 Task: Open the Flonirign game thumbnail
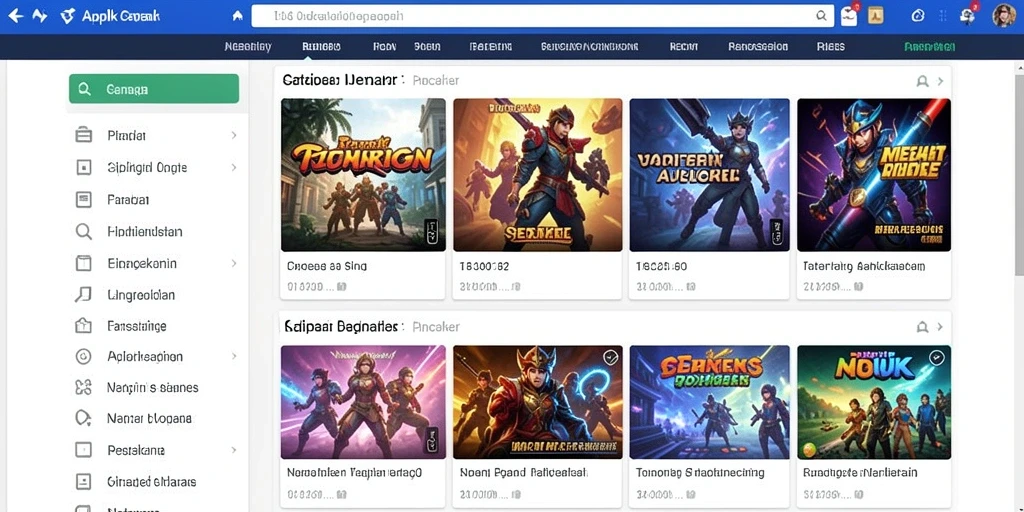(x=363, y=175)
